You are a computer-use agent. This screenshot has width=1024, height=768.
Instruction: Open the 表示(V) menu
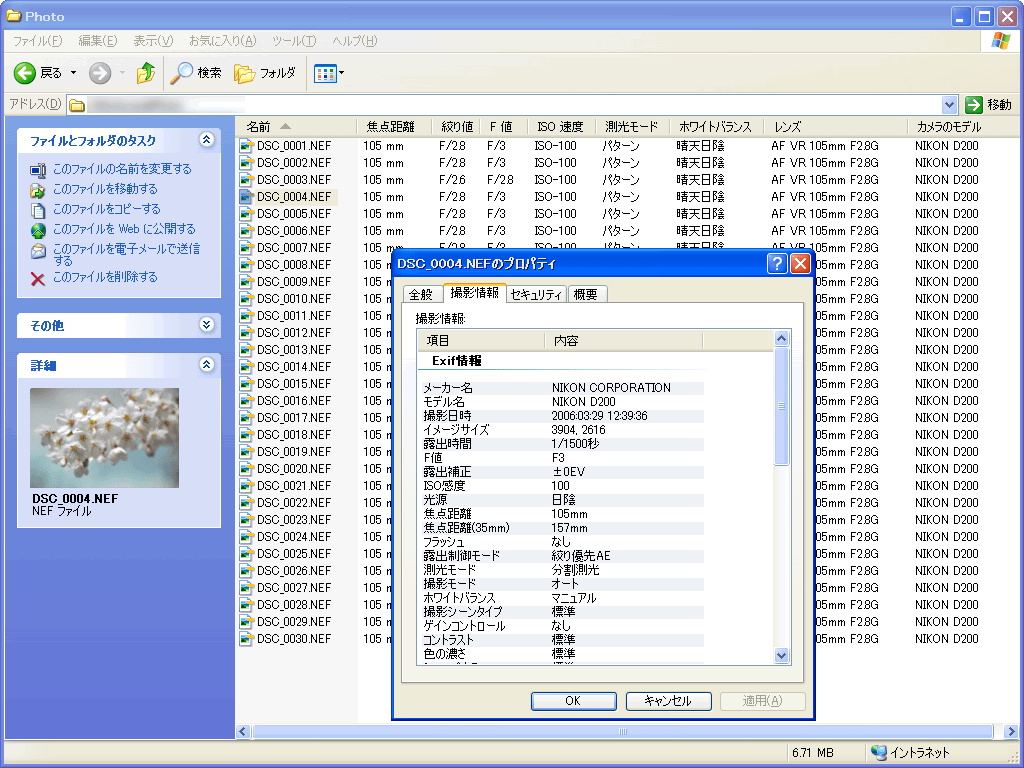[x=153, y=40]
